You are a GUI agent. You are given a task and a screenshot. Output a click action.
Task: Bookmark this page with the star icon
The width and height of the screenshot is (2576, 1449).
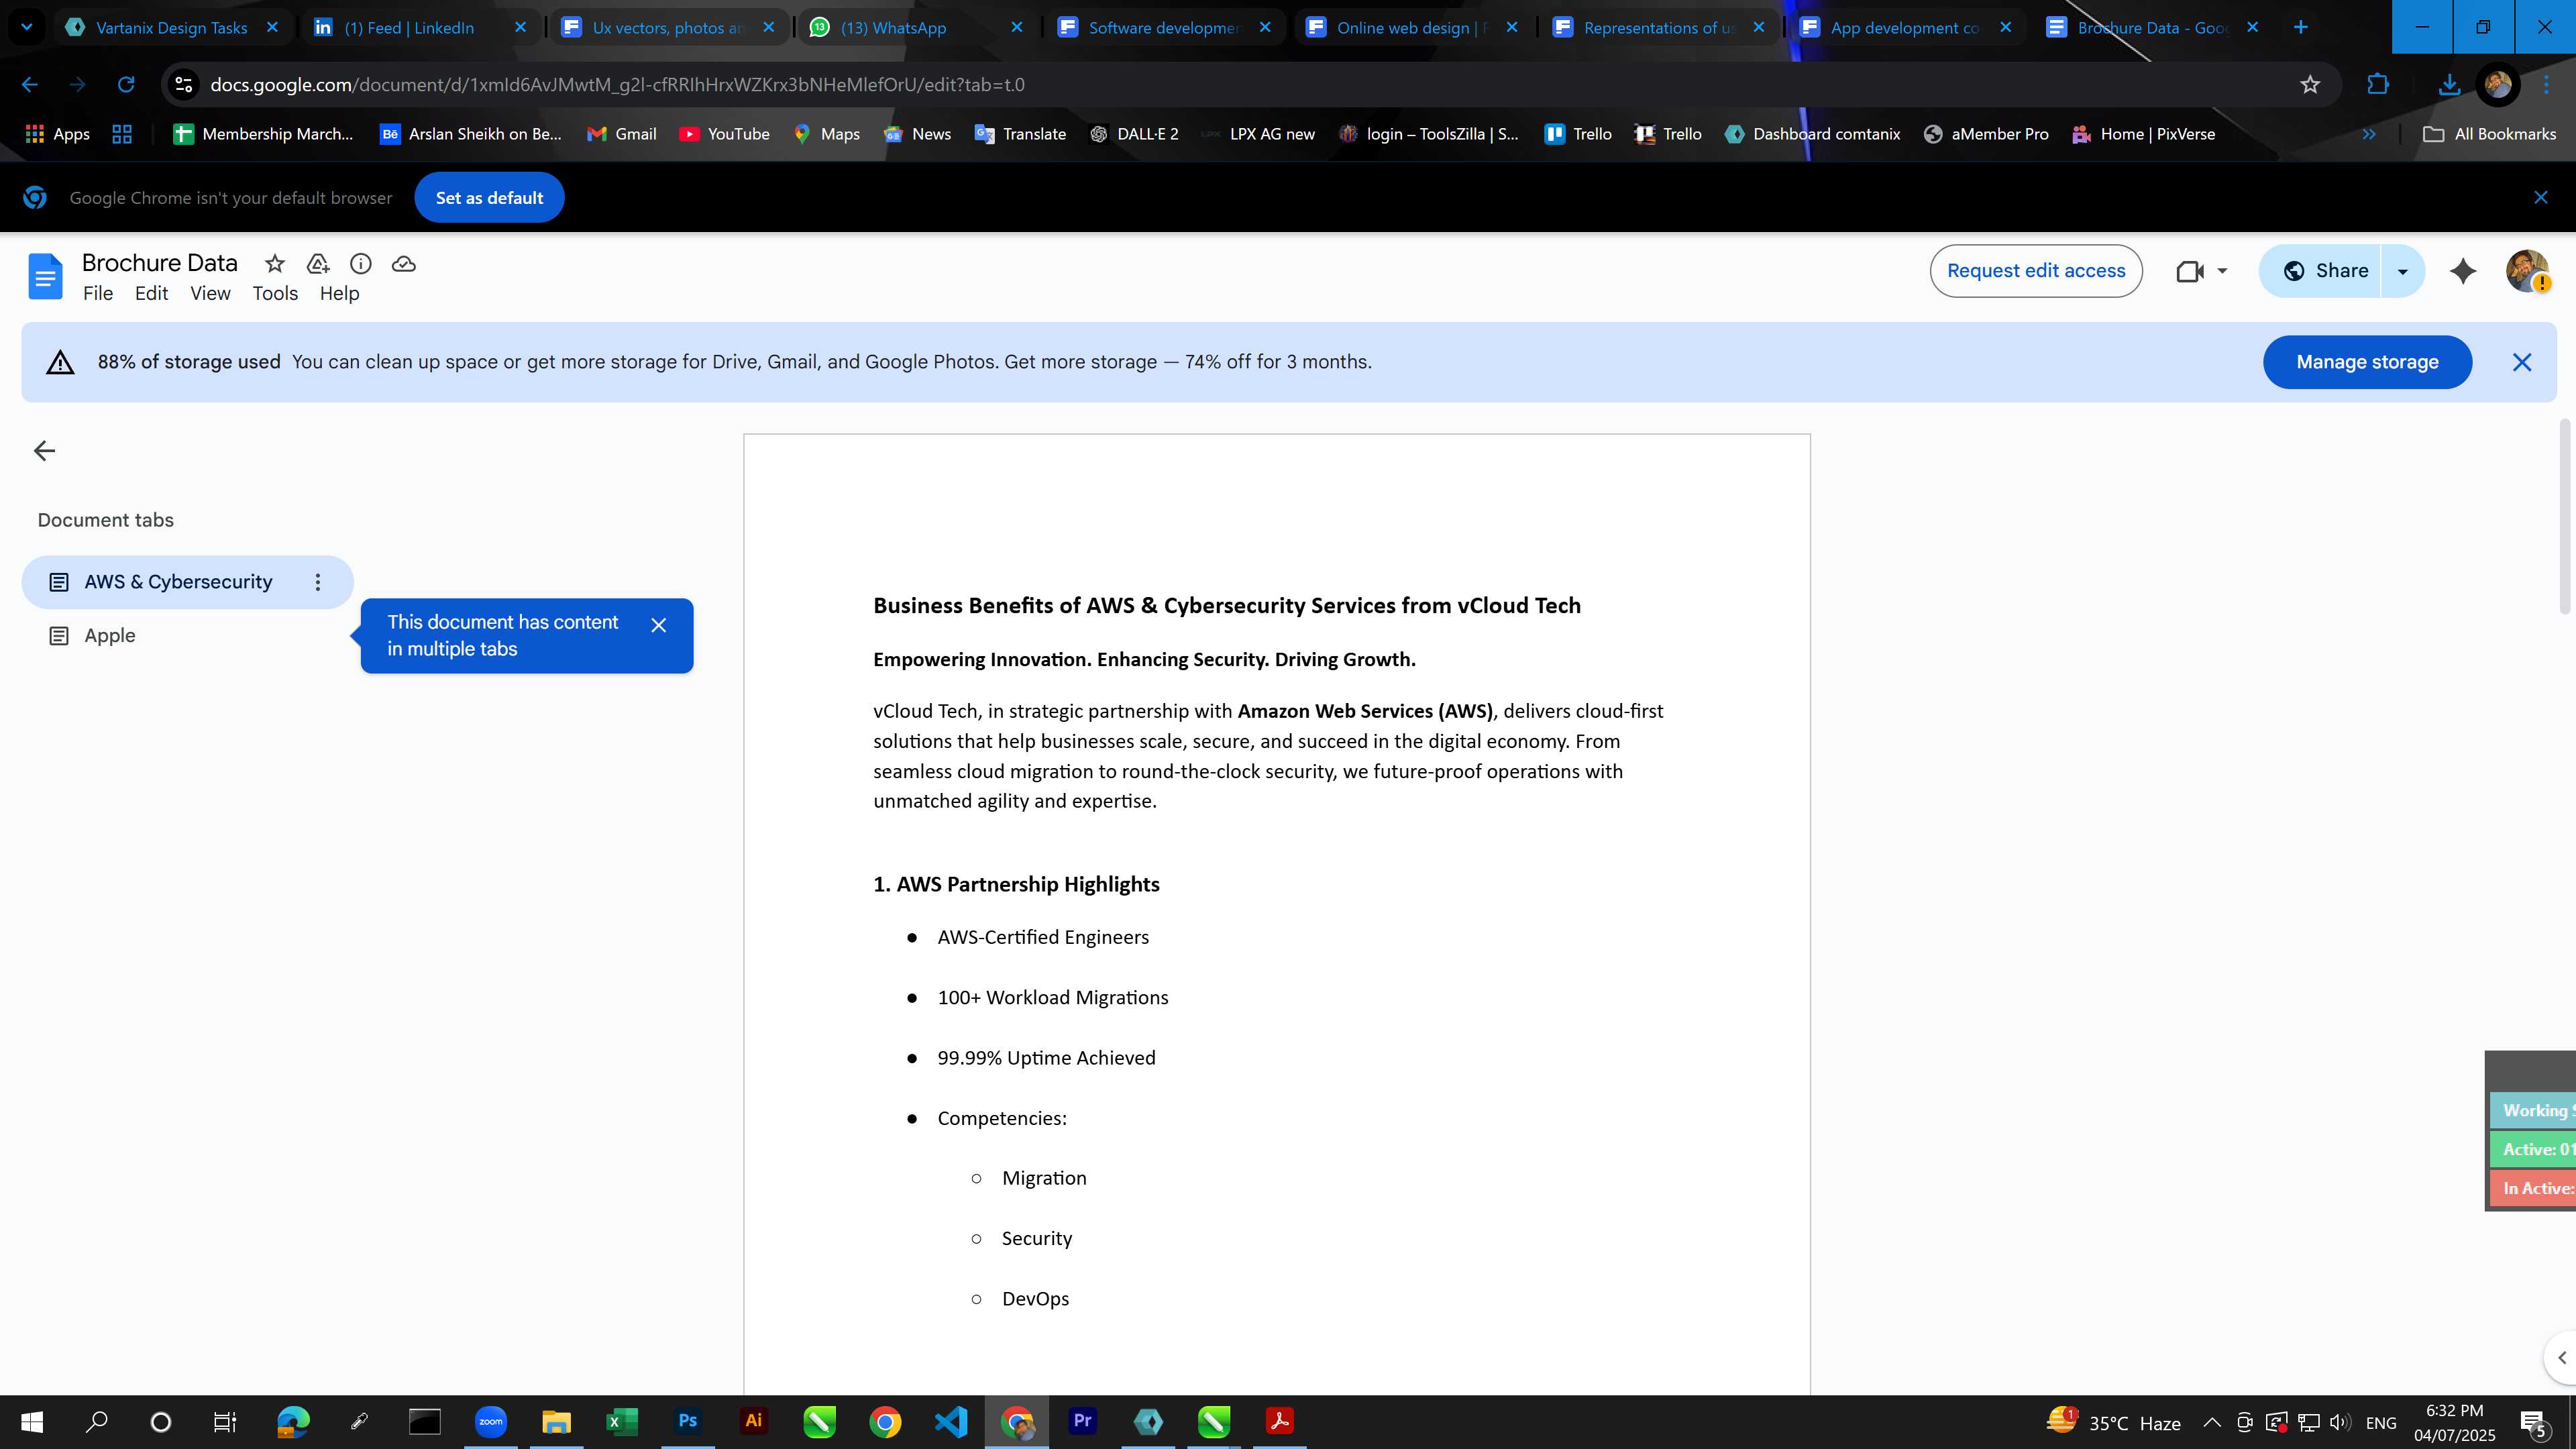click(2309, 85)
